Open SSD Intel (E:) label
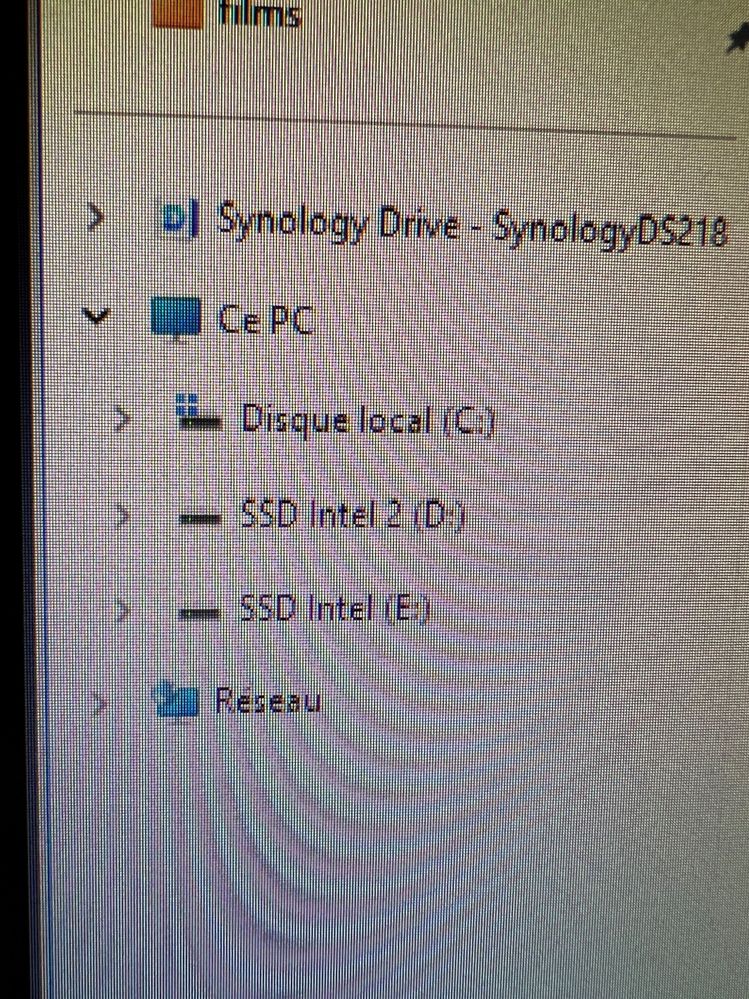This screenshot has width=749, height=999. (335, 610)
